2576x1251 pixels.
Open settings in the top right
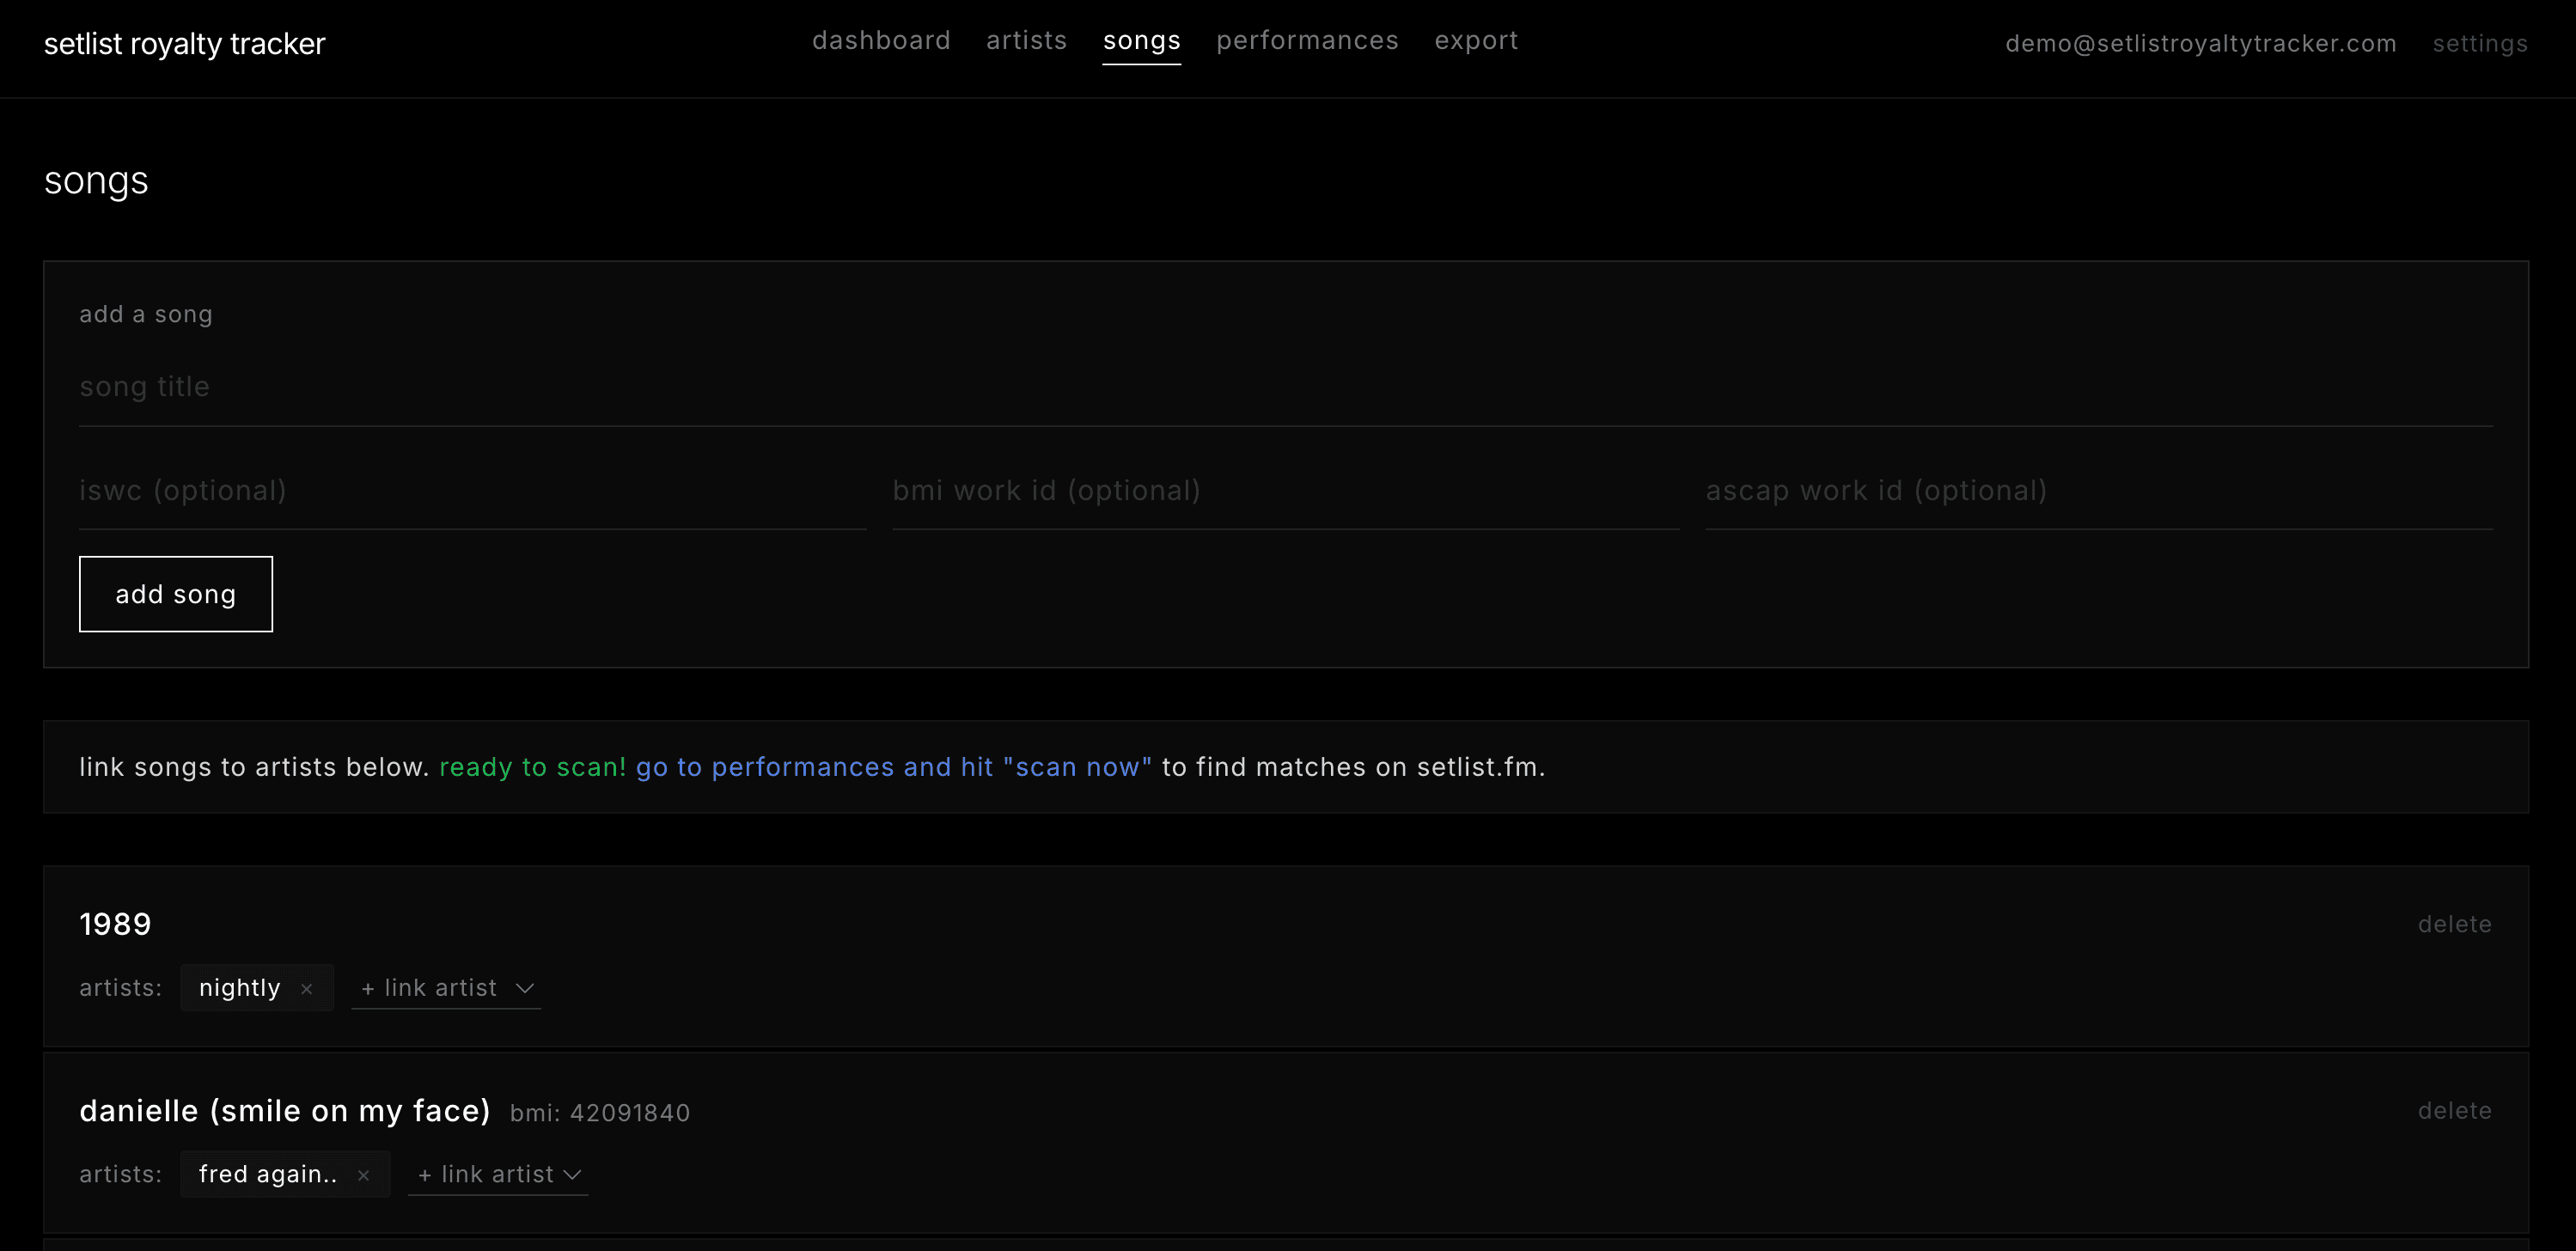(x=2480, y=44)
